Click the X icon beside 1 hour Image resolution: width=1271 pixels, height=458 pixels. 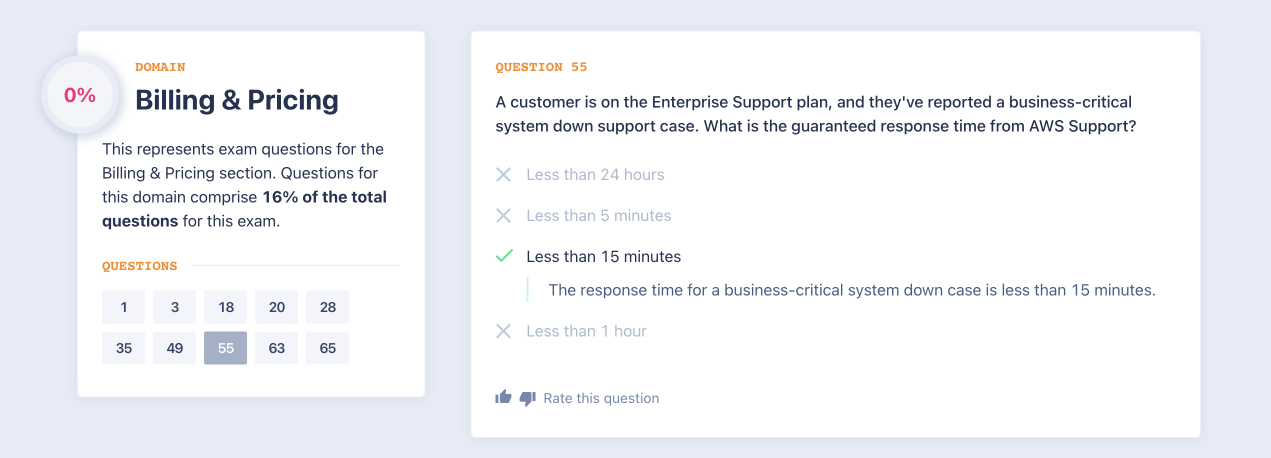(x=504, y=331)
